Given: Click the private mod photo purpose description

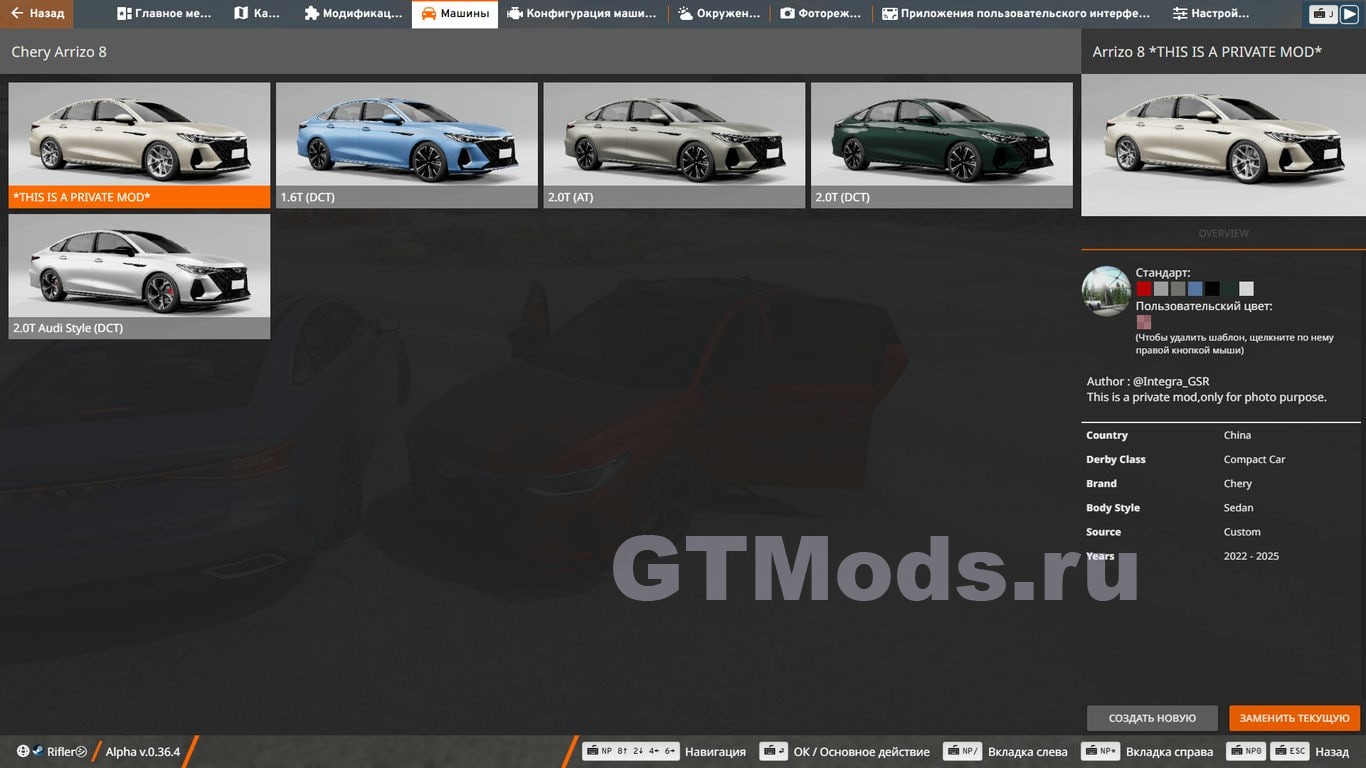Looking at the screenshot, I should pos(1207,397).
